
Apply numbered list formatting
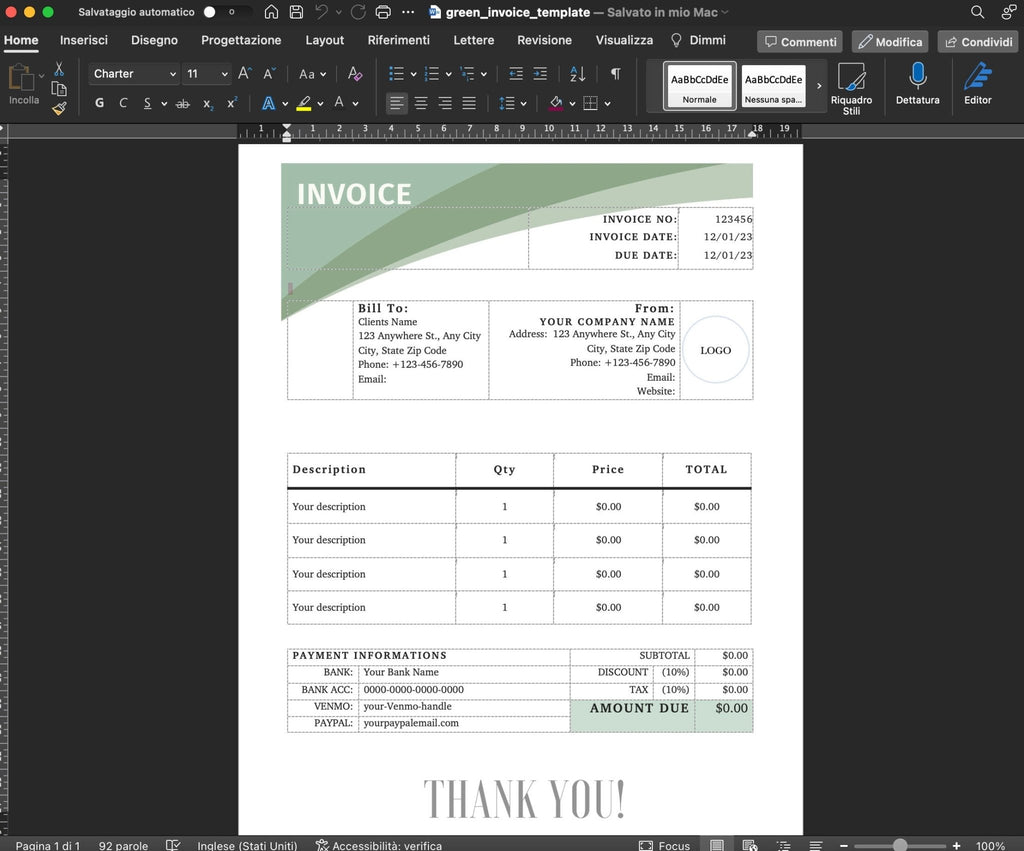coord(432,73)
